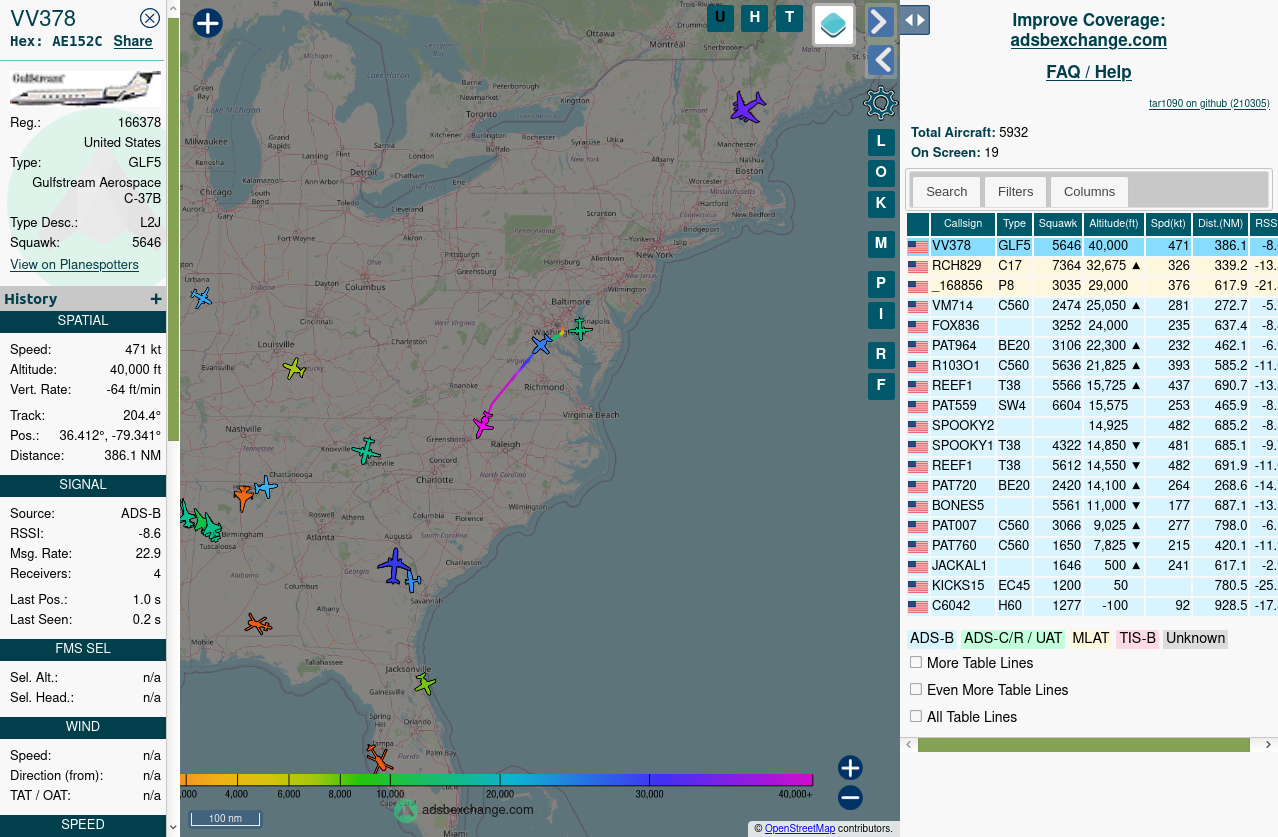
Task: Select the light blue aircraft near Urbana
Action: 202,298
